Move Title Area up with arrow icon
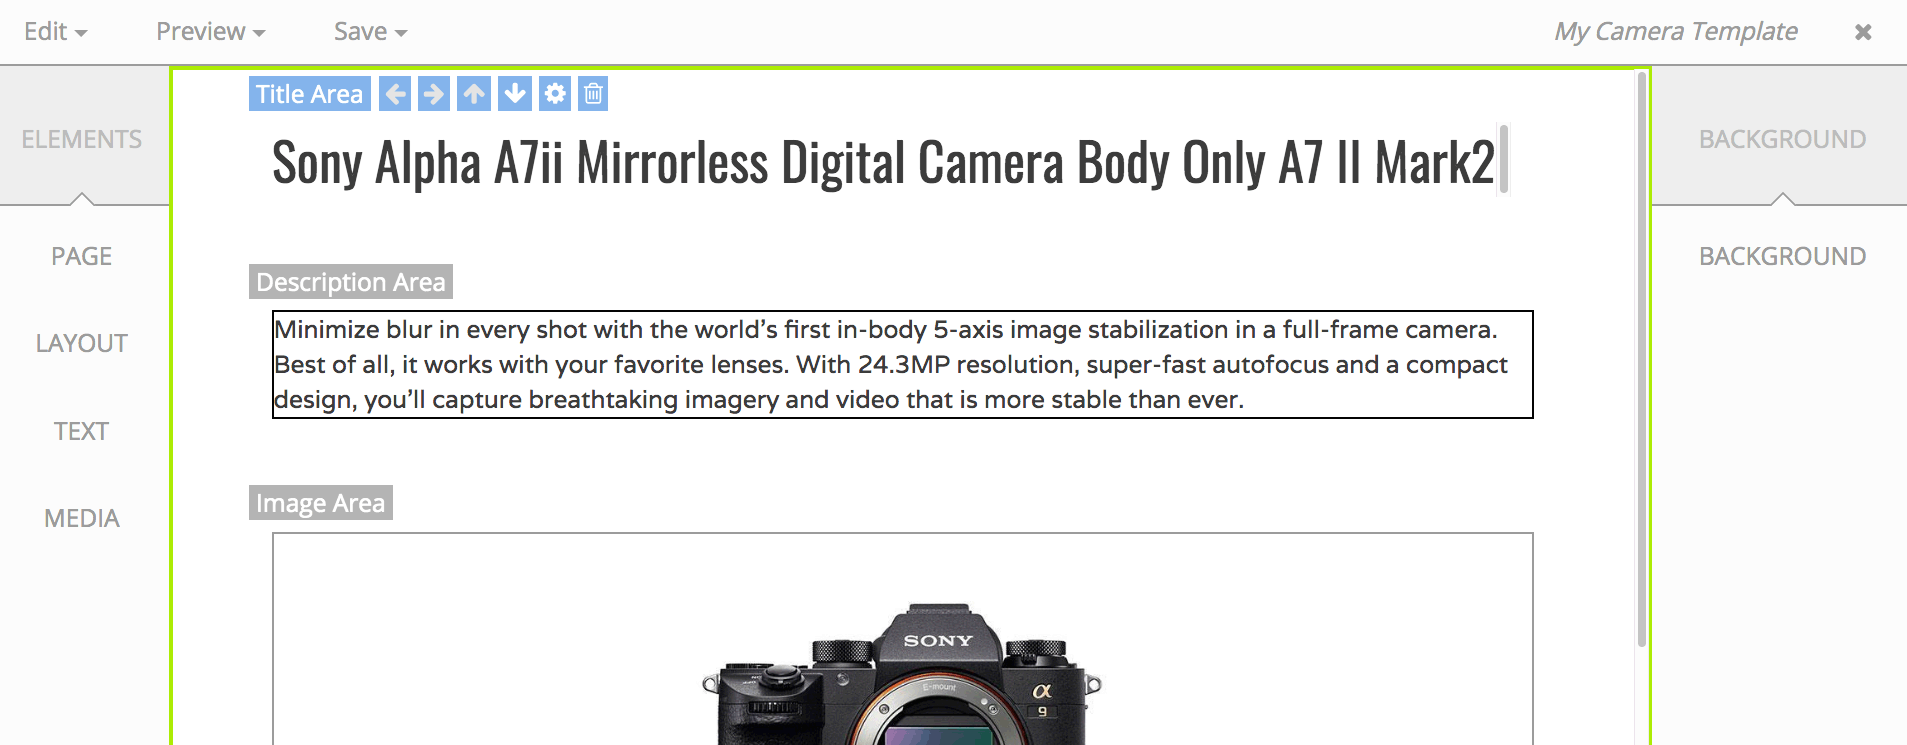The image size is (1907, 745). point(474,94)
